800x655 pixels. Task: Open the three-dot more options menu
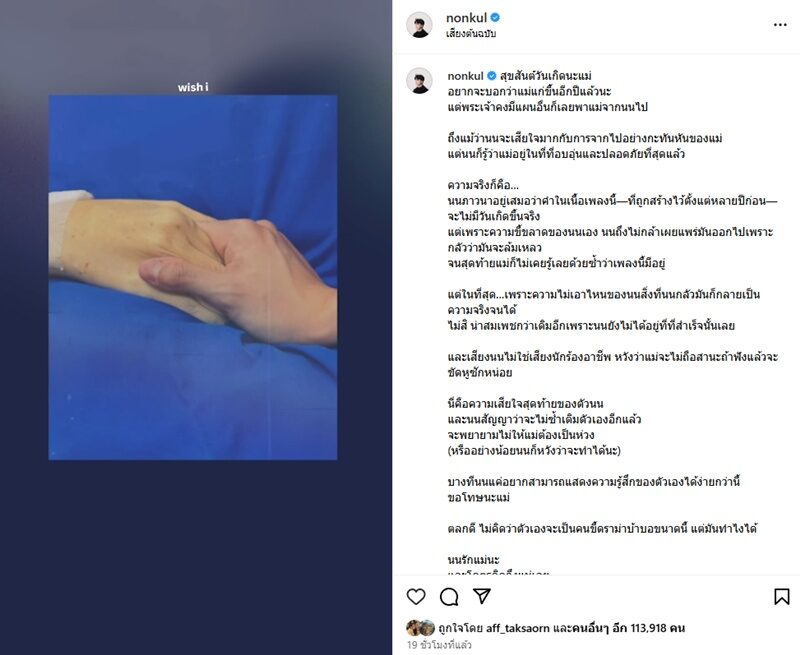(x=780, y=24)
